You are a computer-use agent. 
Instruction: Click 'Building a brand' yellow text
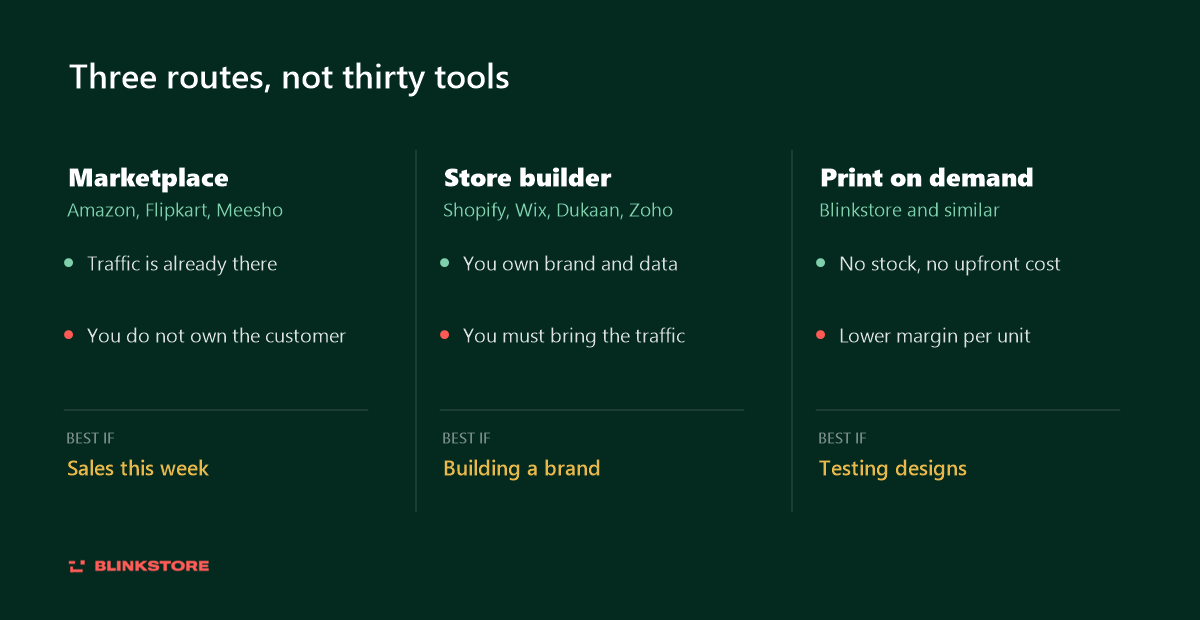[x=522, y=468]
